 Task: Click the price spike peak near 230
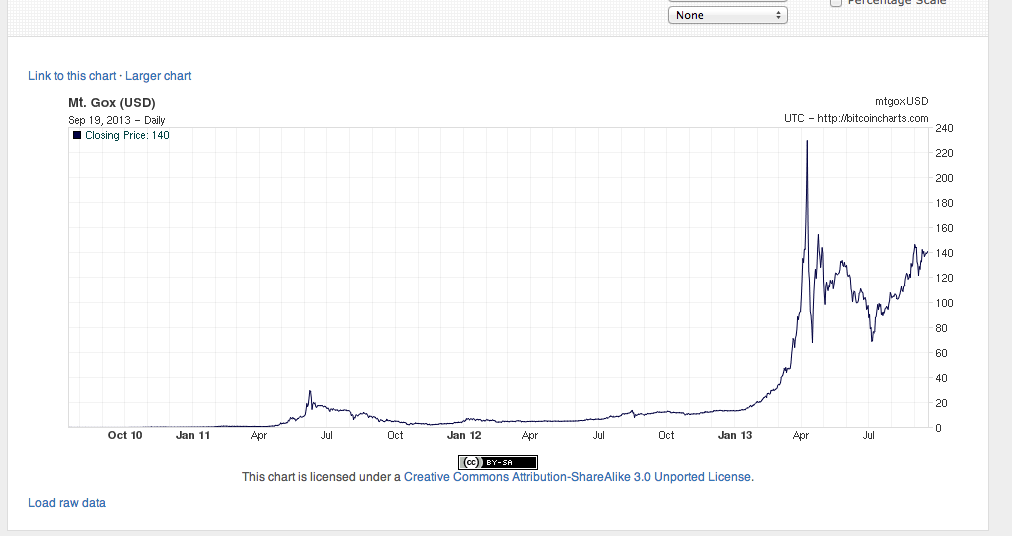tap(807, 142)
